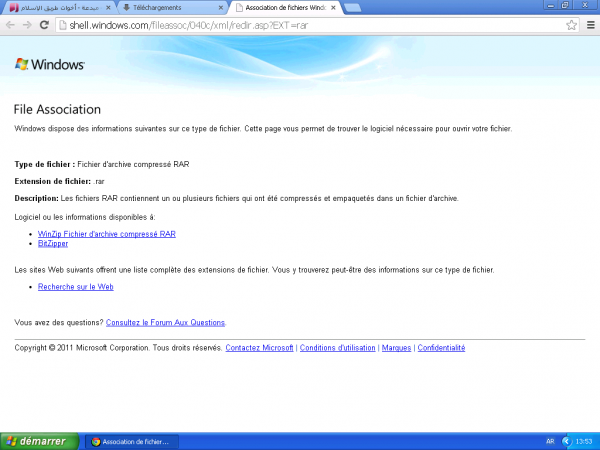Click the browser forward arrow

click(x=27, y=25)
